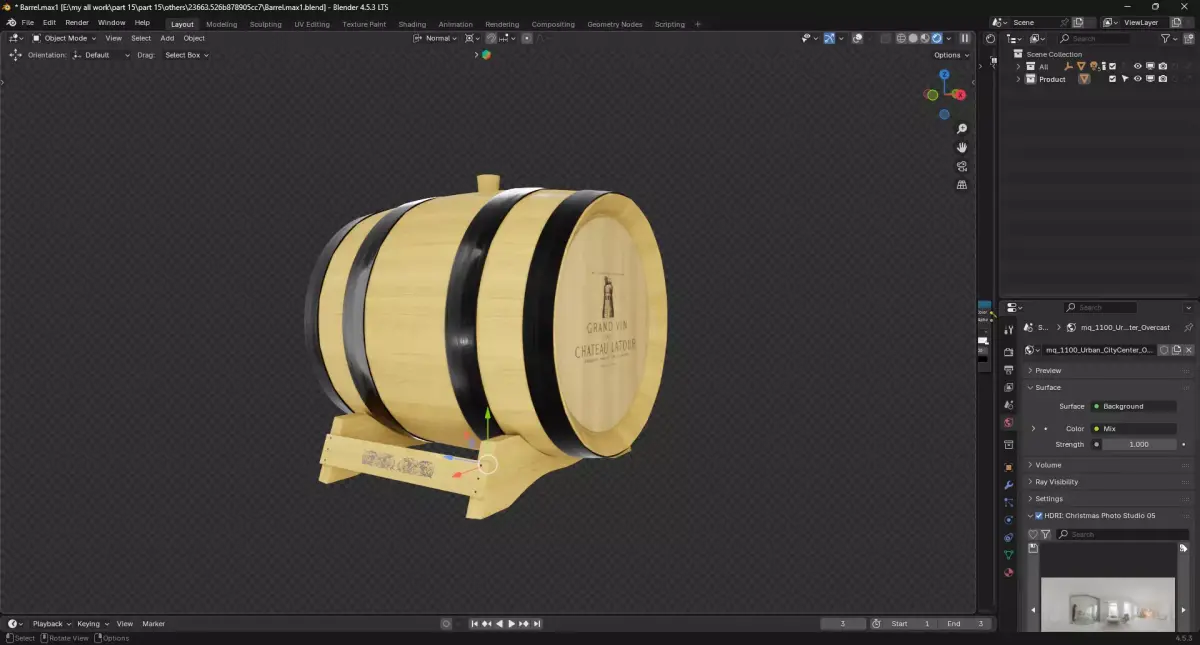Image resolution: width=1200 pixels, height=645 pixels.
Task: Hide the Product collection with eye icon
Action: pos(1137,79)
